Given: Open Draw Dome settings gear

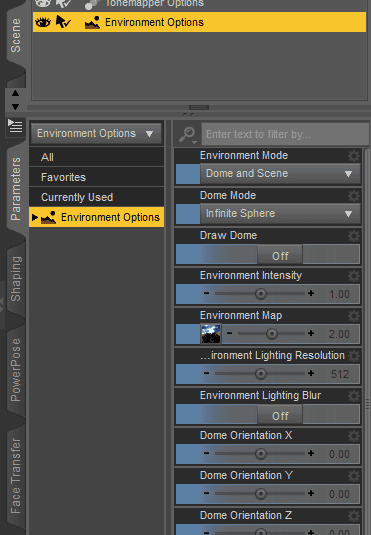Looking at the screenshot, I should (x=354, y=235).
